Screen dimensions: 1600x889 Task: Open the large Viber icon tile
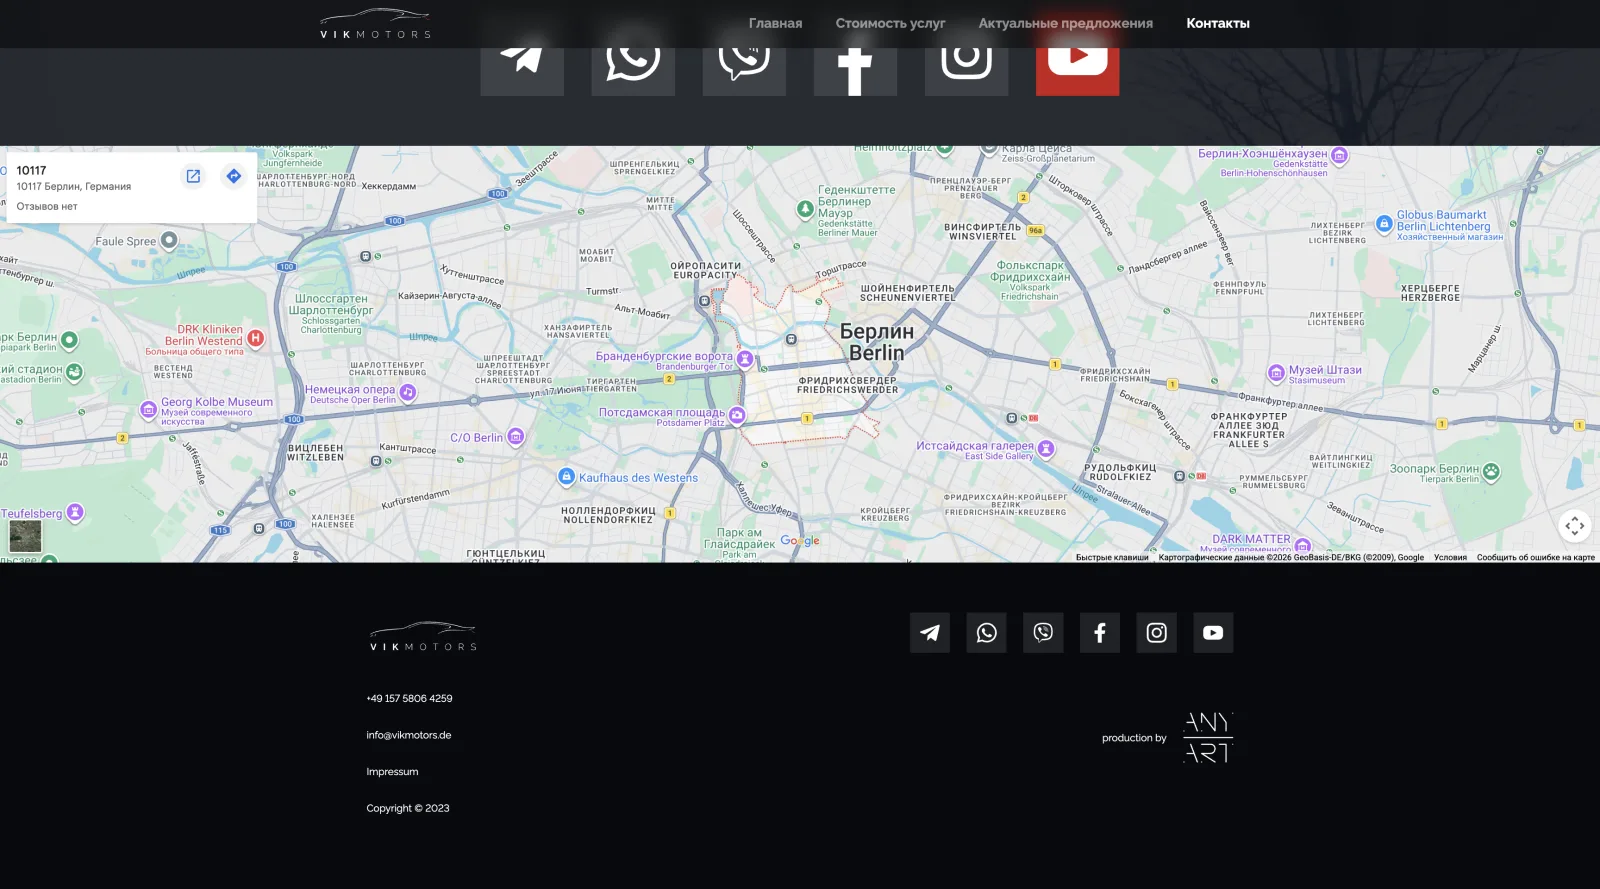744,72
